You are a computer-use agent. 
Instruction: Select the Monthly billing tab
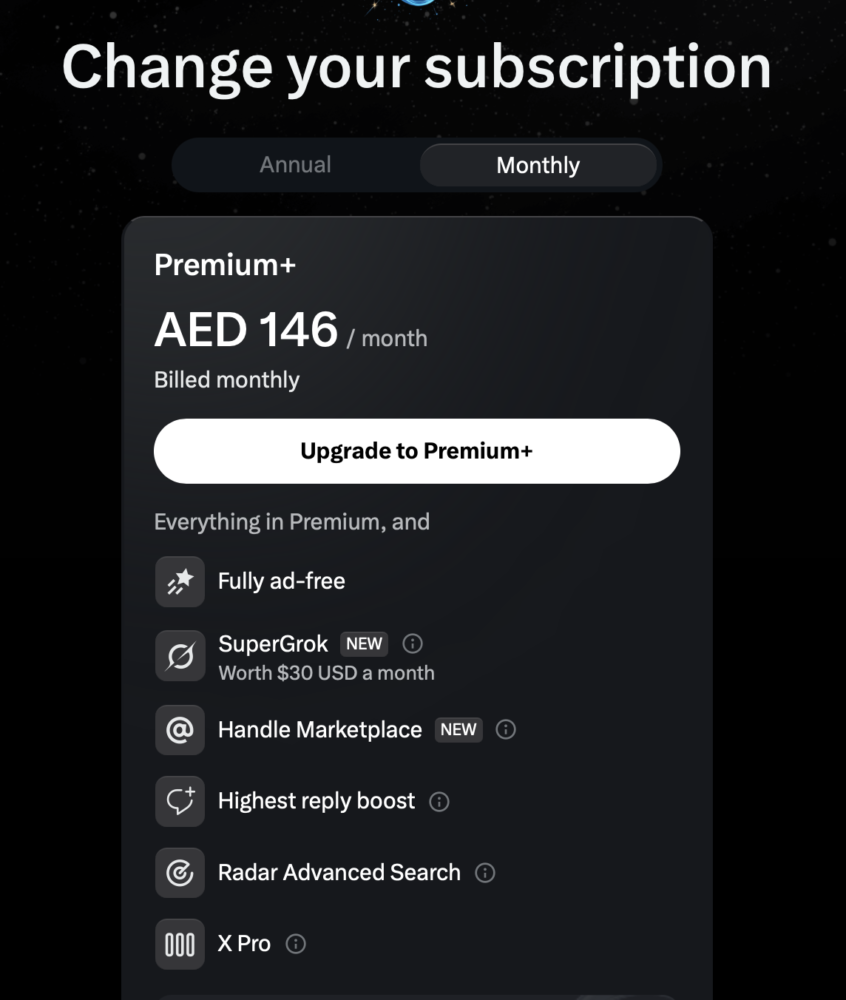(x=538, y=165)
